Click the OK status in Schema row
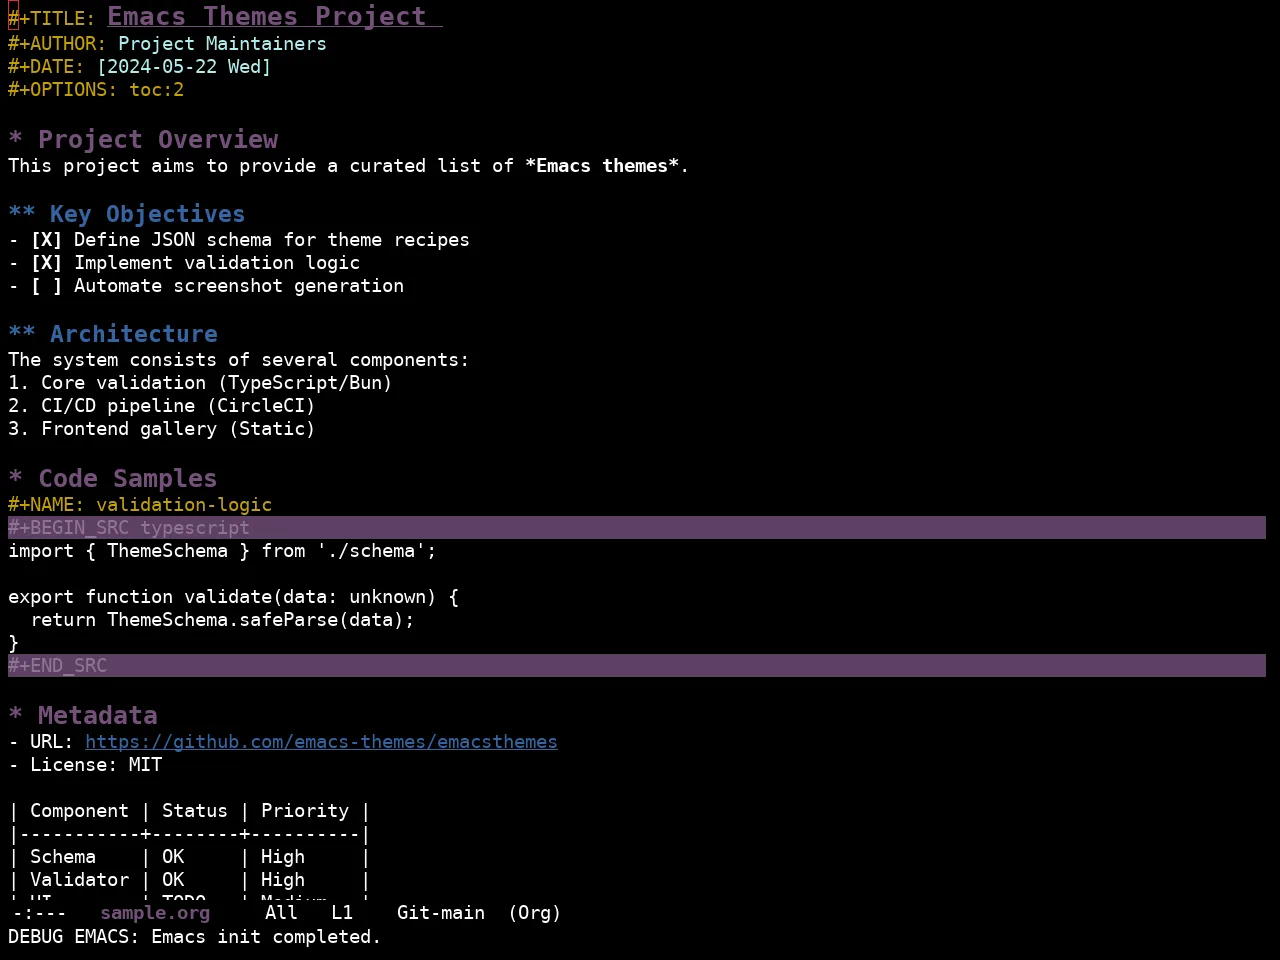 (173, 857)
